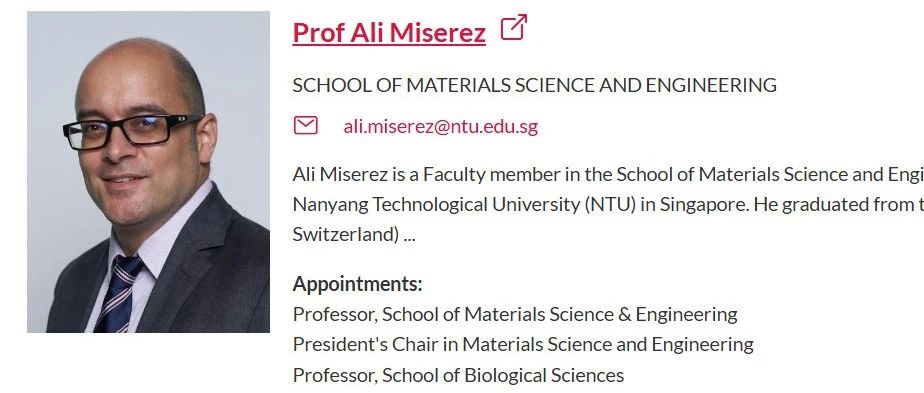Select the President's Chair in Materials Science line
Image resolution: width=924 pixels, height=393 pixels.
(x=523, y=345)
